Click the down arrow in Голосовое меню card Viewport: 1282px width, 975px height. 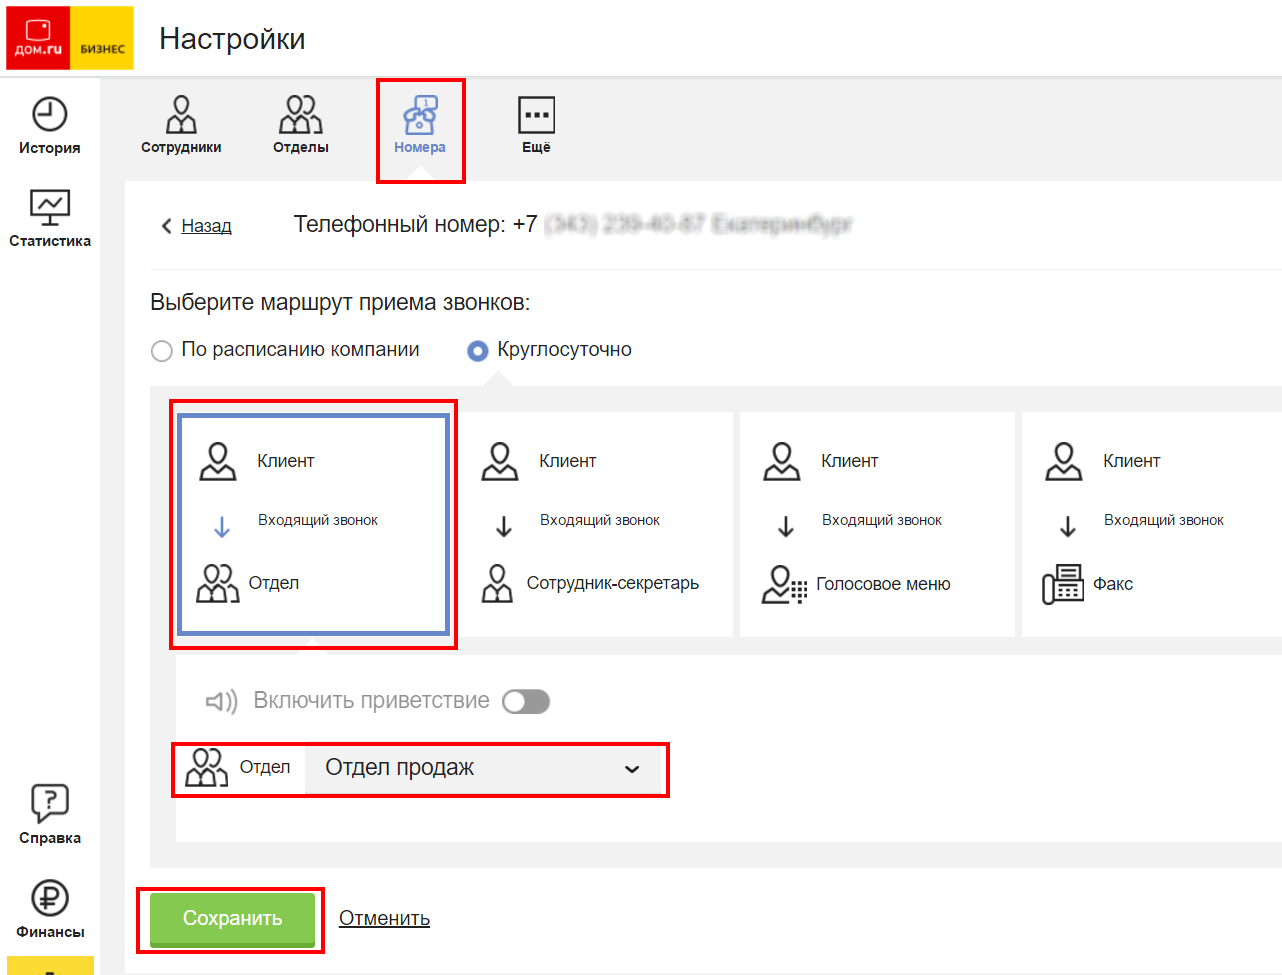click(x=786, y=526)
